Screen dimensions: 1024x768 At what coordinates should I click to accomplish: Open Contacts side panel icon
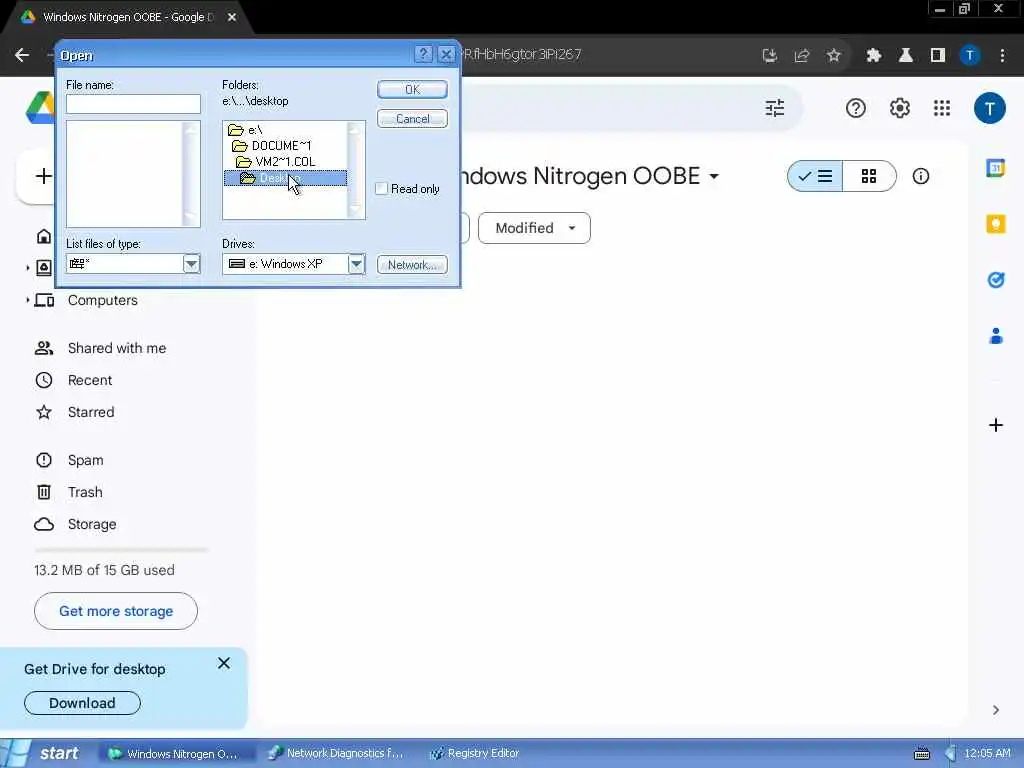click(x=996, y=336)
